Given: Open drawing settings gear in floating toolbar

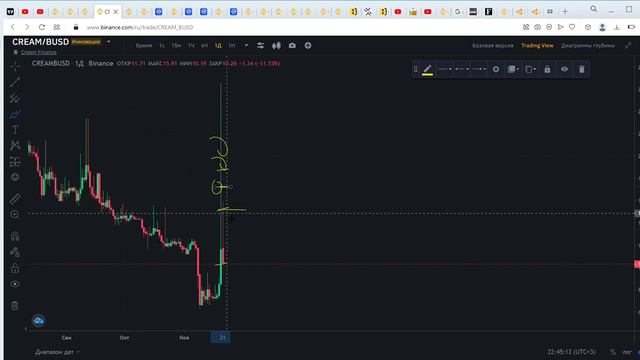Looking at the screenshot, I should point(496,69).
